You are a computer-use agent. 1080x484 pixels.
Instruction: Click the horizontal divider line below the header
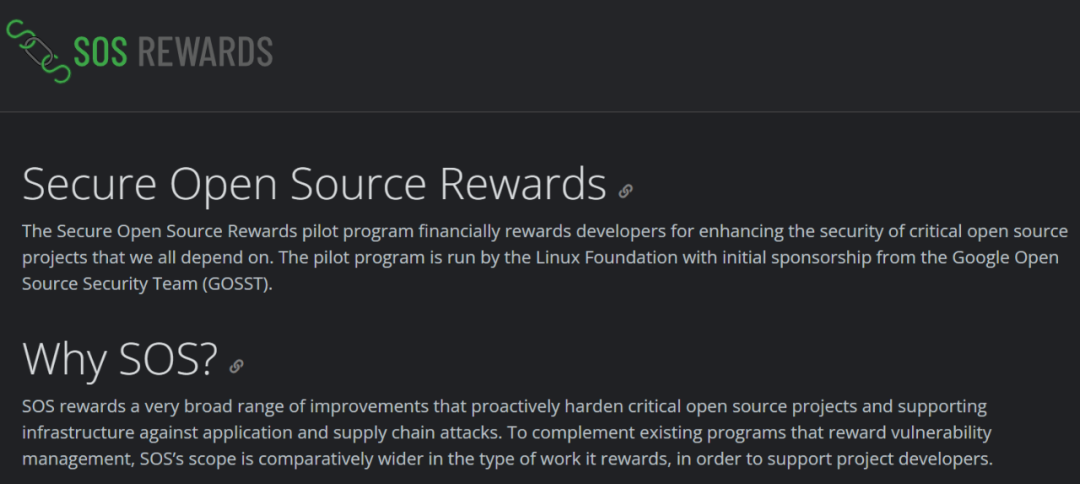[540, 112]
